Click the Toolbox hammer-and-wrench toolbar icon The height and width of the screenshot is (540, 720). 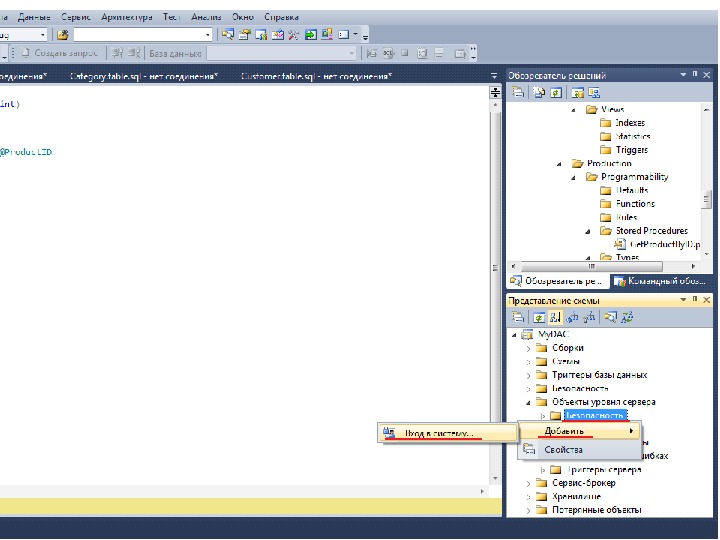pos(293,34)
